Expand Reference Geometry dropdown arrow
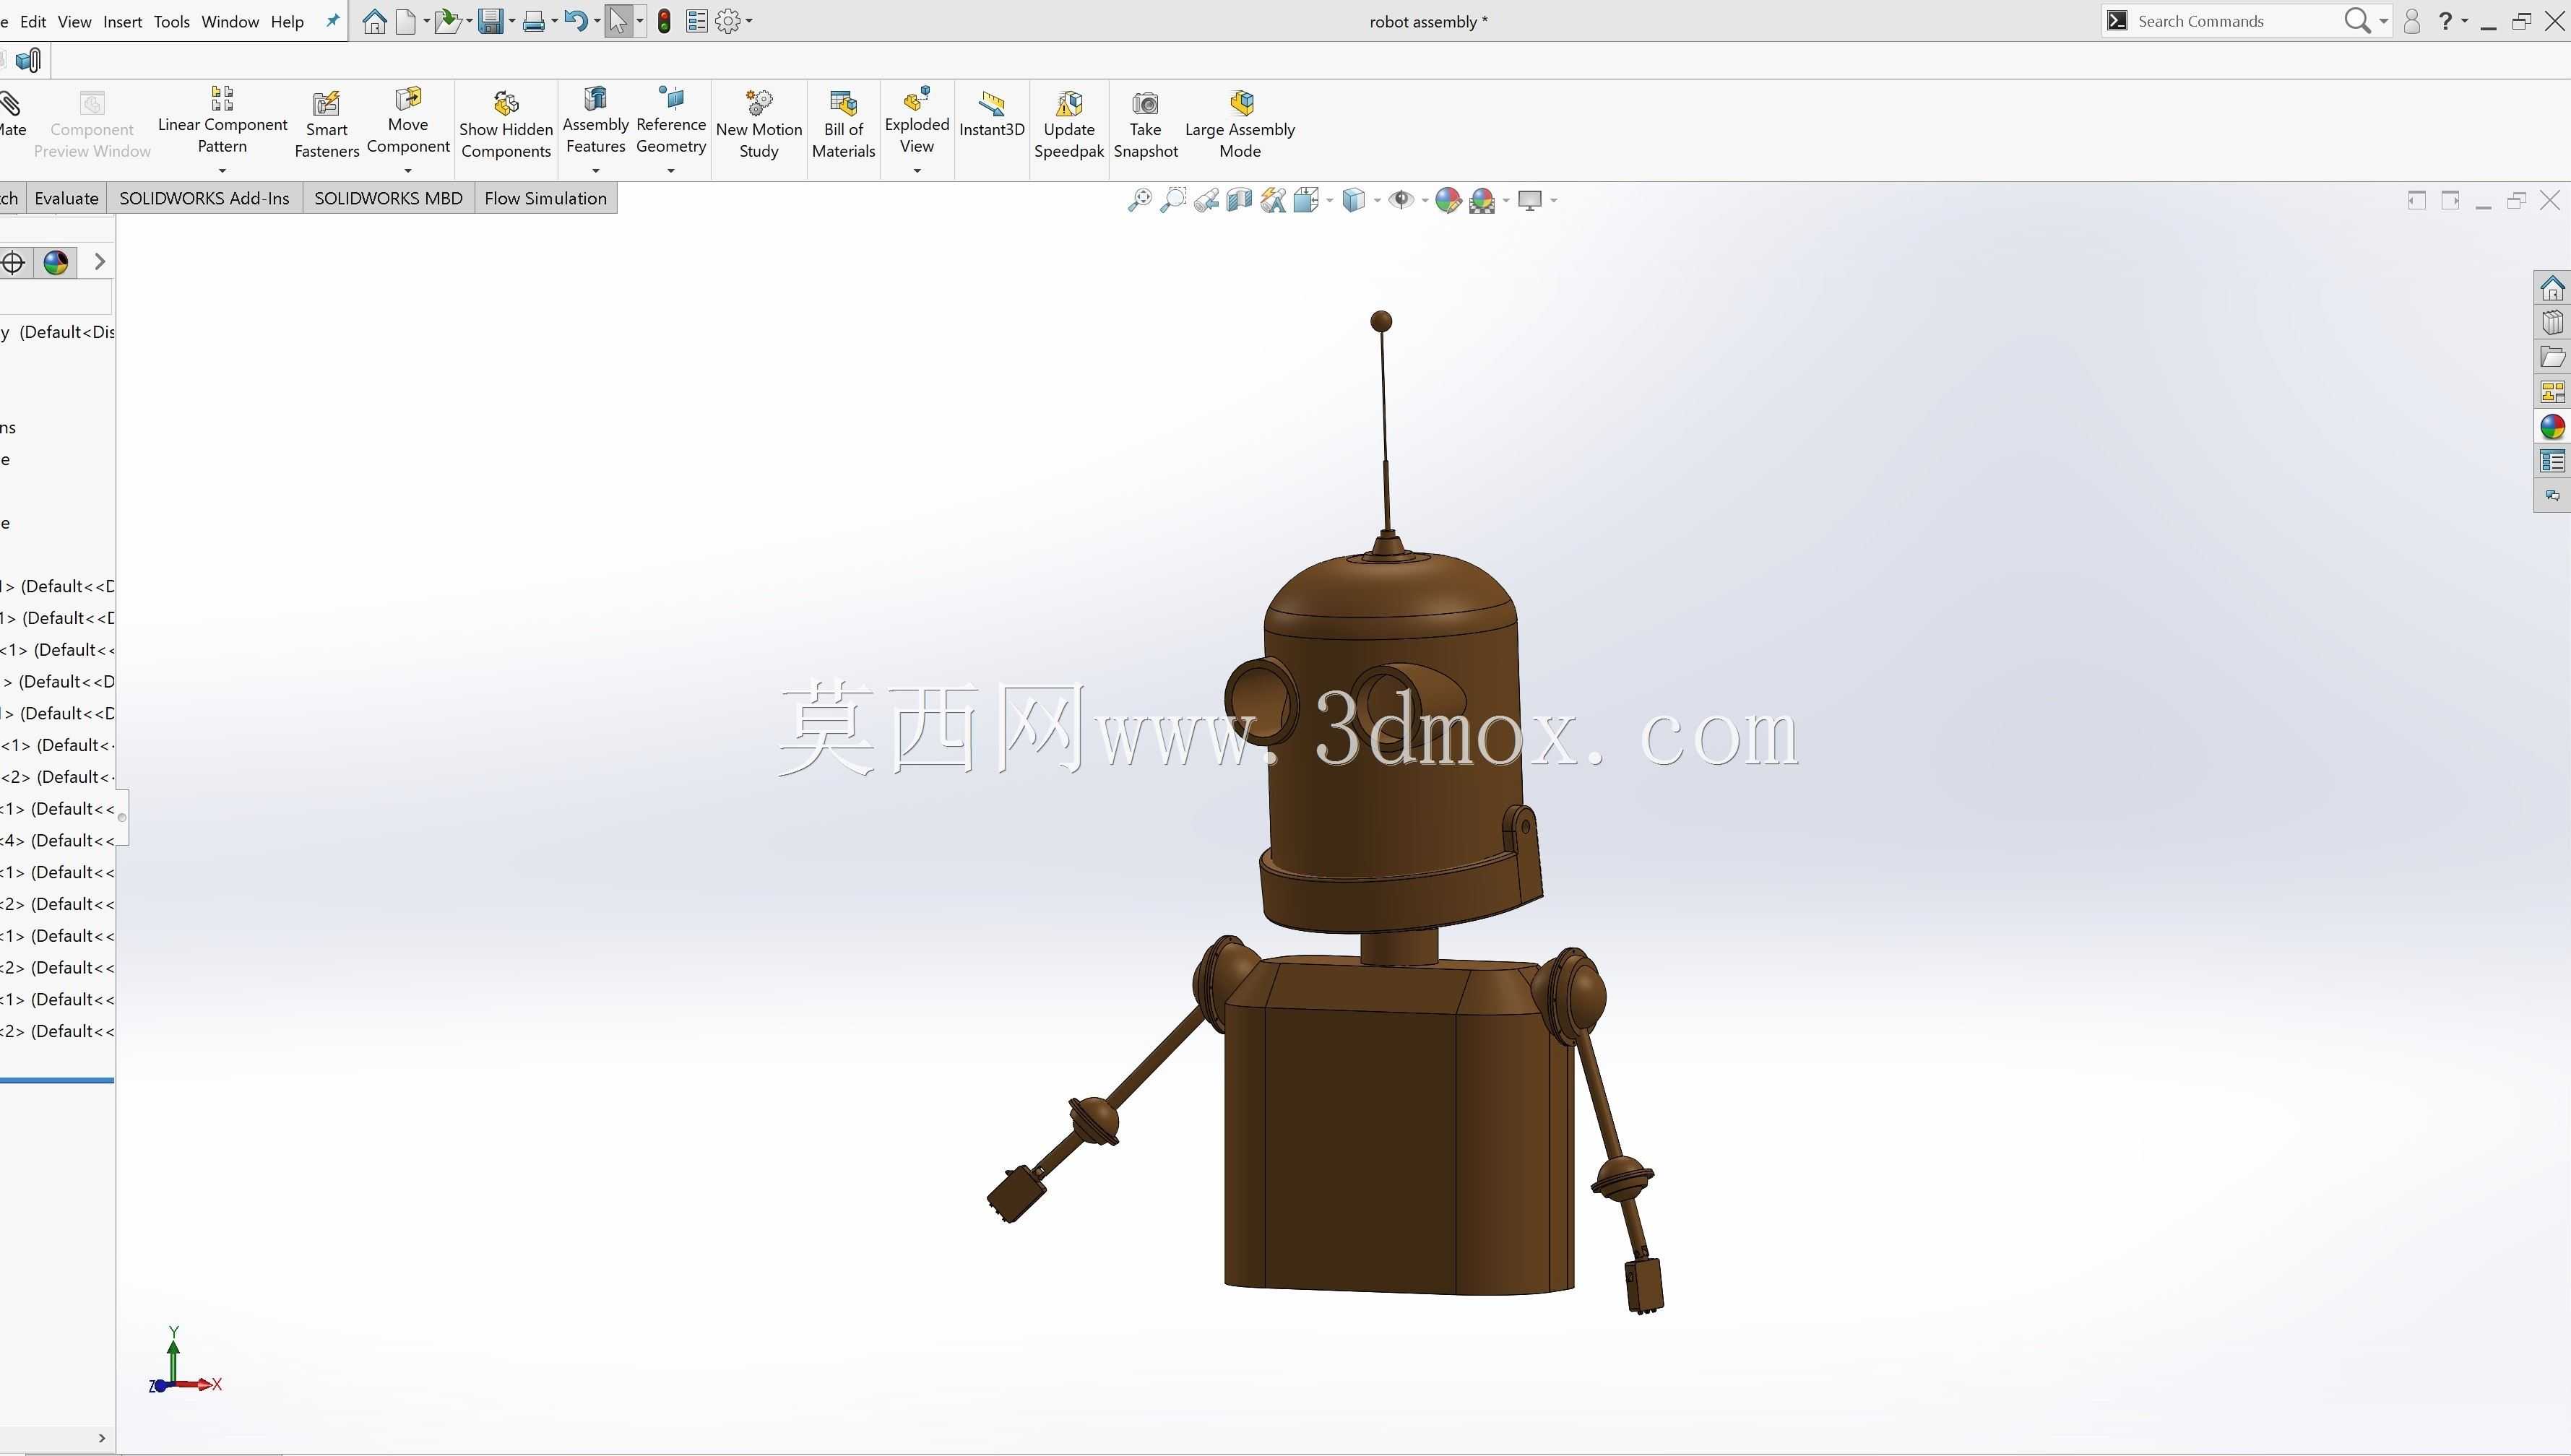 pos(671,170)
